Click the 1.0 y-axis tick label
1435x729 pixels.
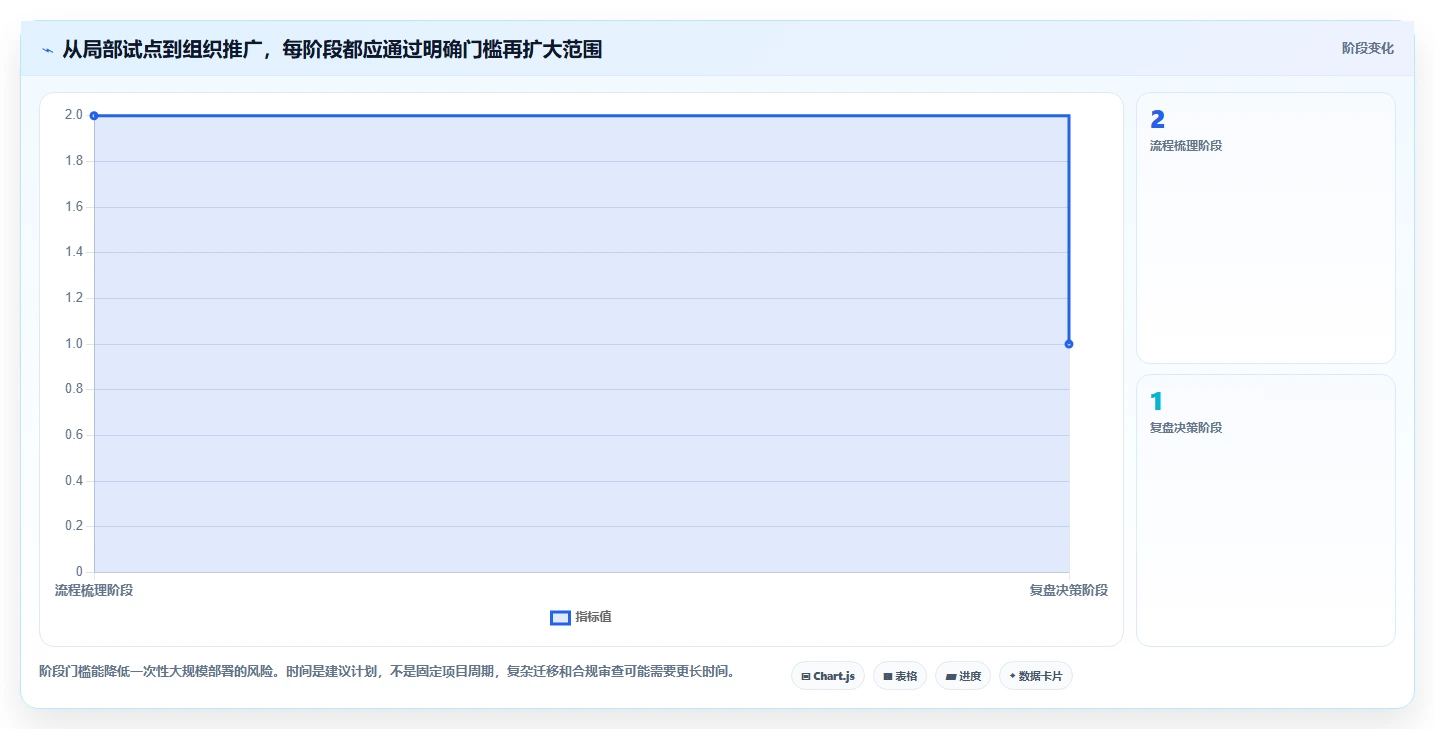(x=74, y=344)
